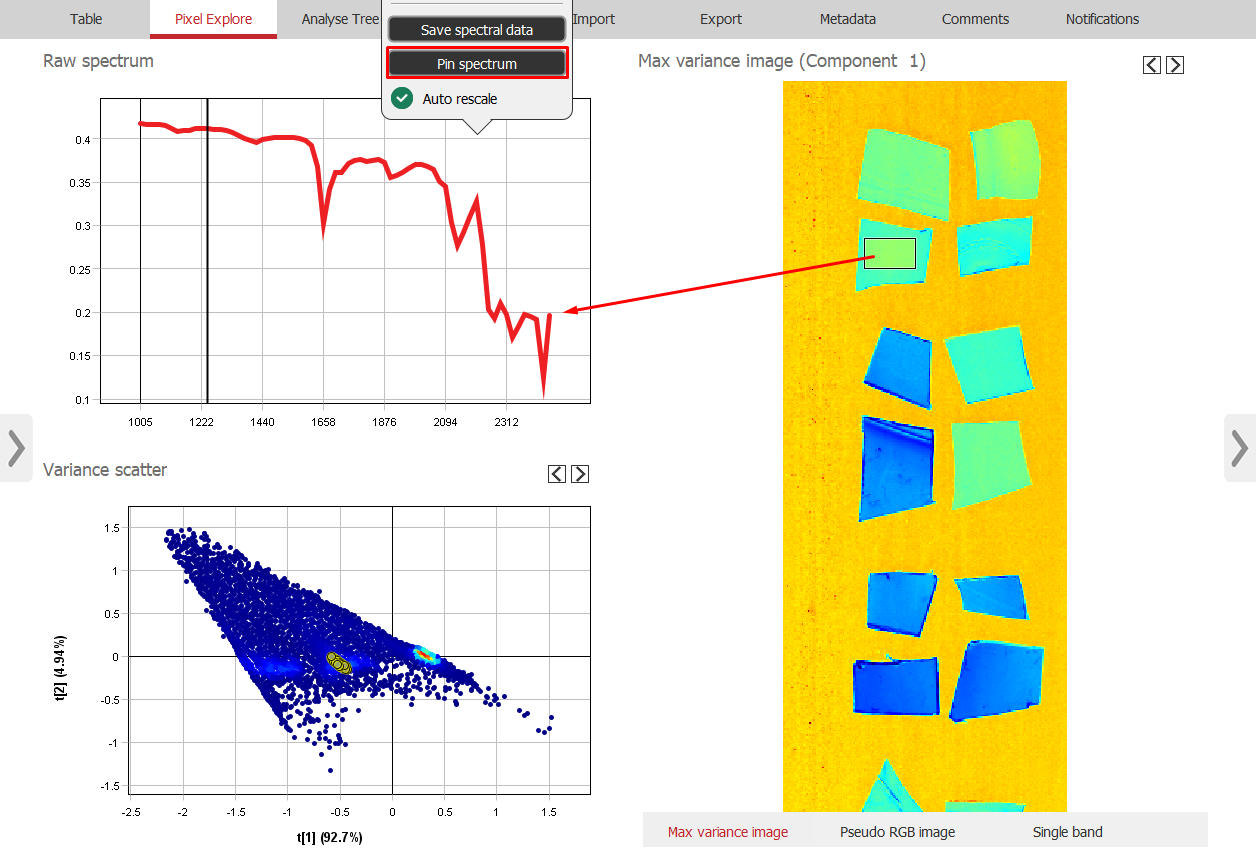Switch to Single band view

pyautogui.click(x=1068, y=832)
